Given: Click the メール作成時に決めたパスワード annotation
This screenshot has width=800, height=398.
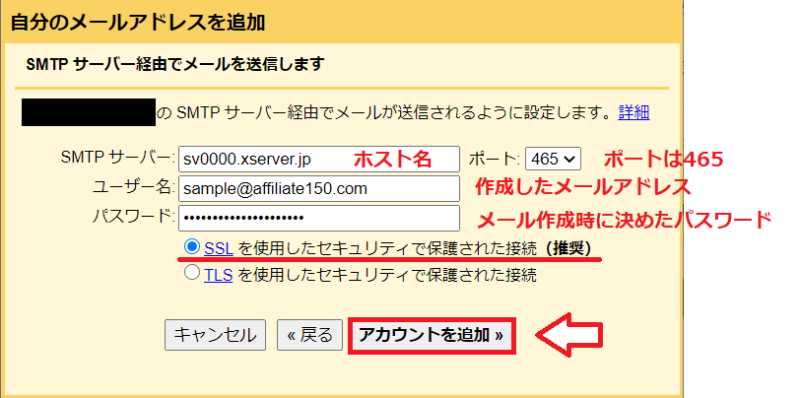Looking at the screenshot, I should click(623, 220).
